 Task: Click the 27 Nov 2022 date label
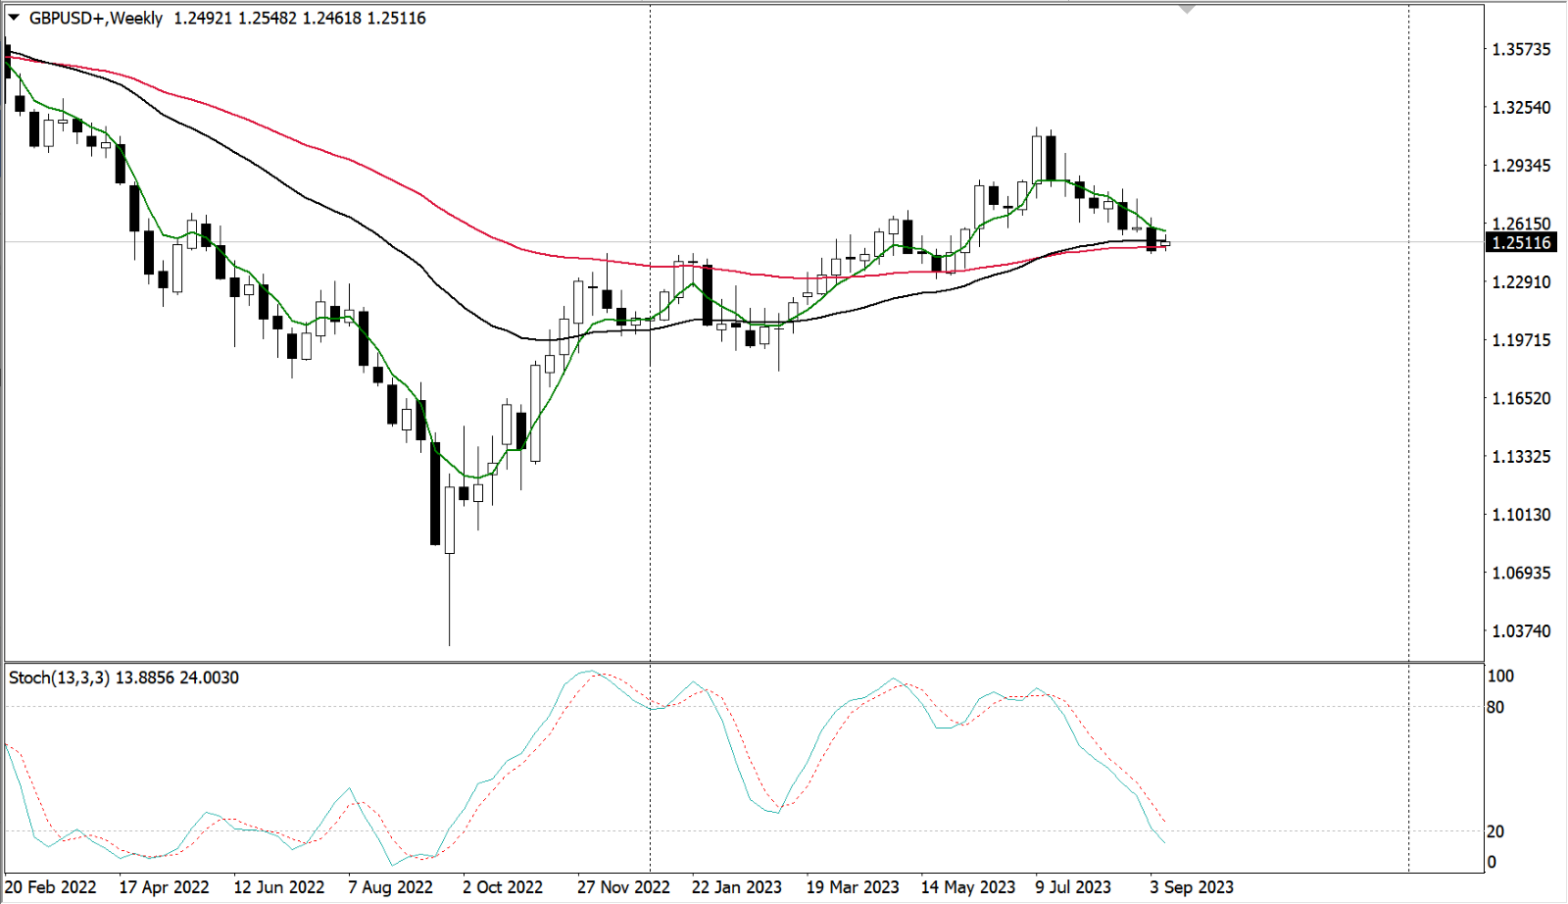pos(623,887)
